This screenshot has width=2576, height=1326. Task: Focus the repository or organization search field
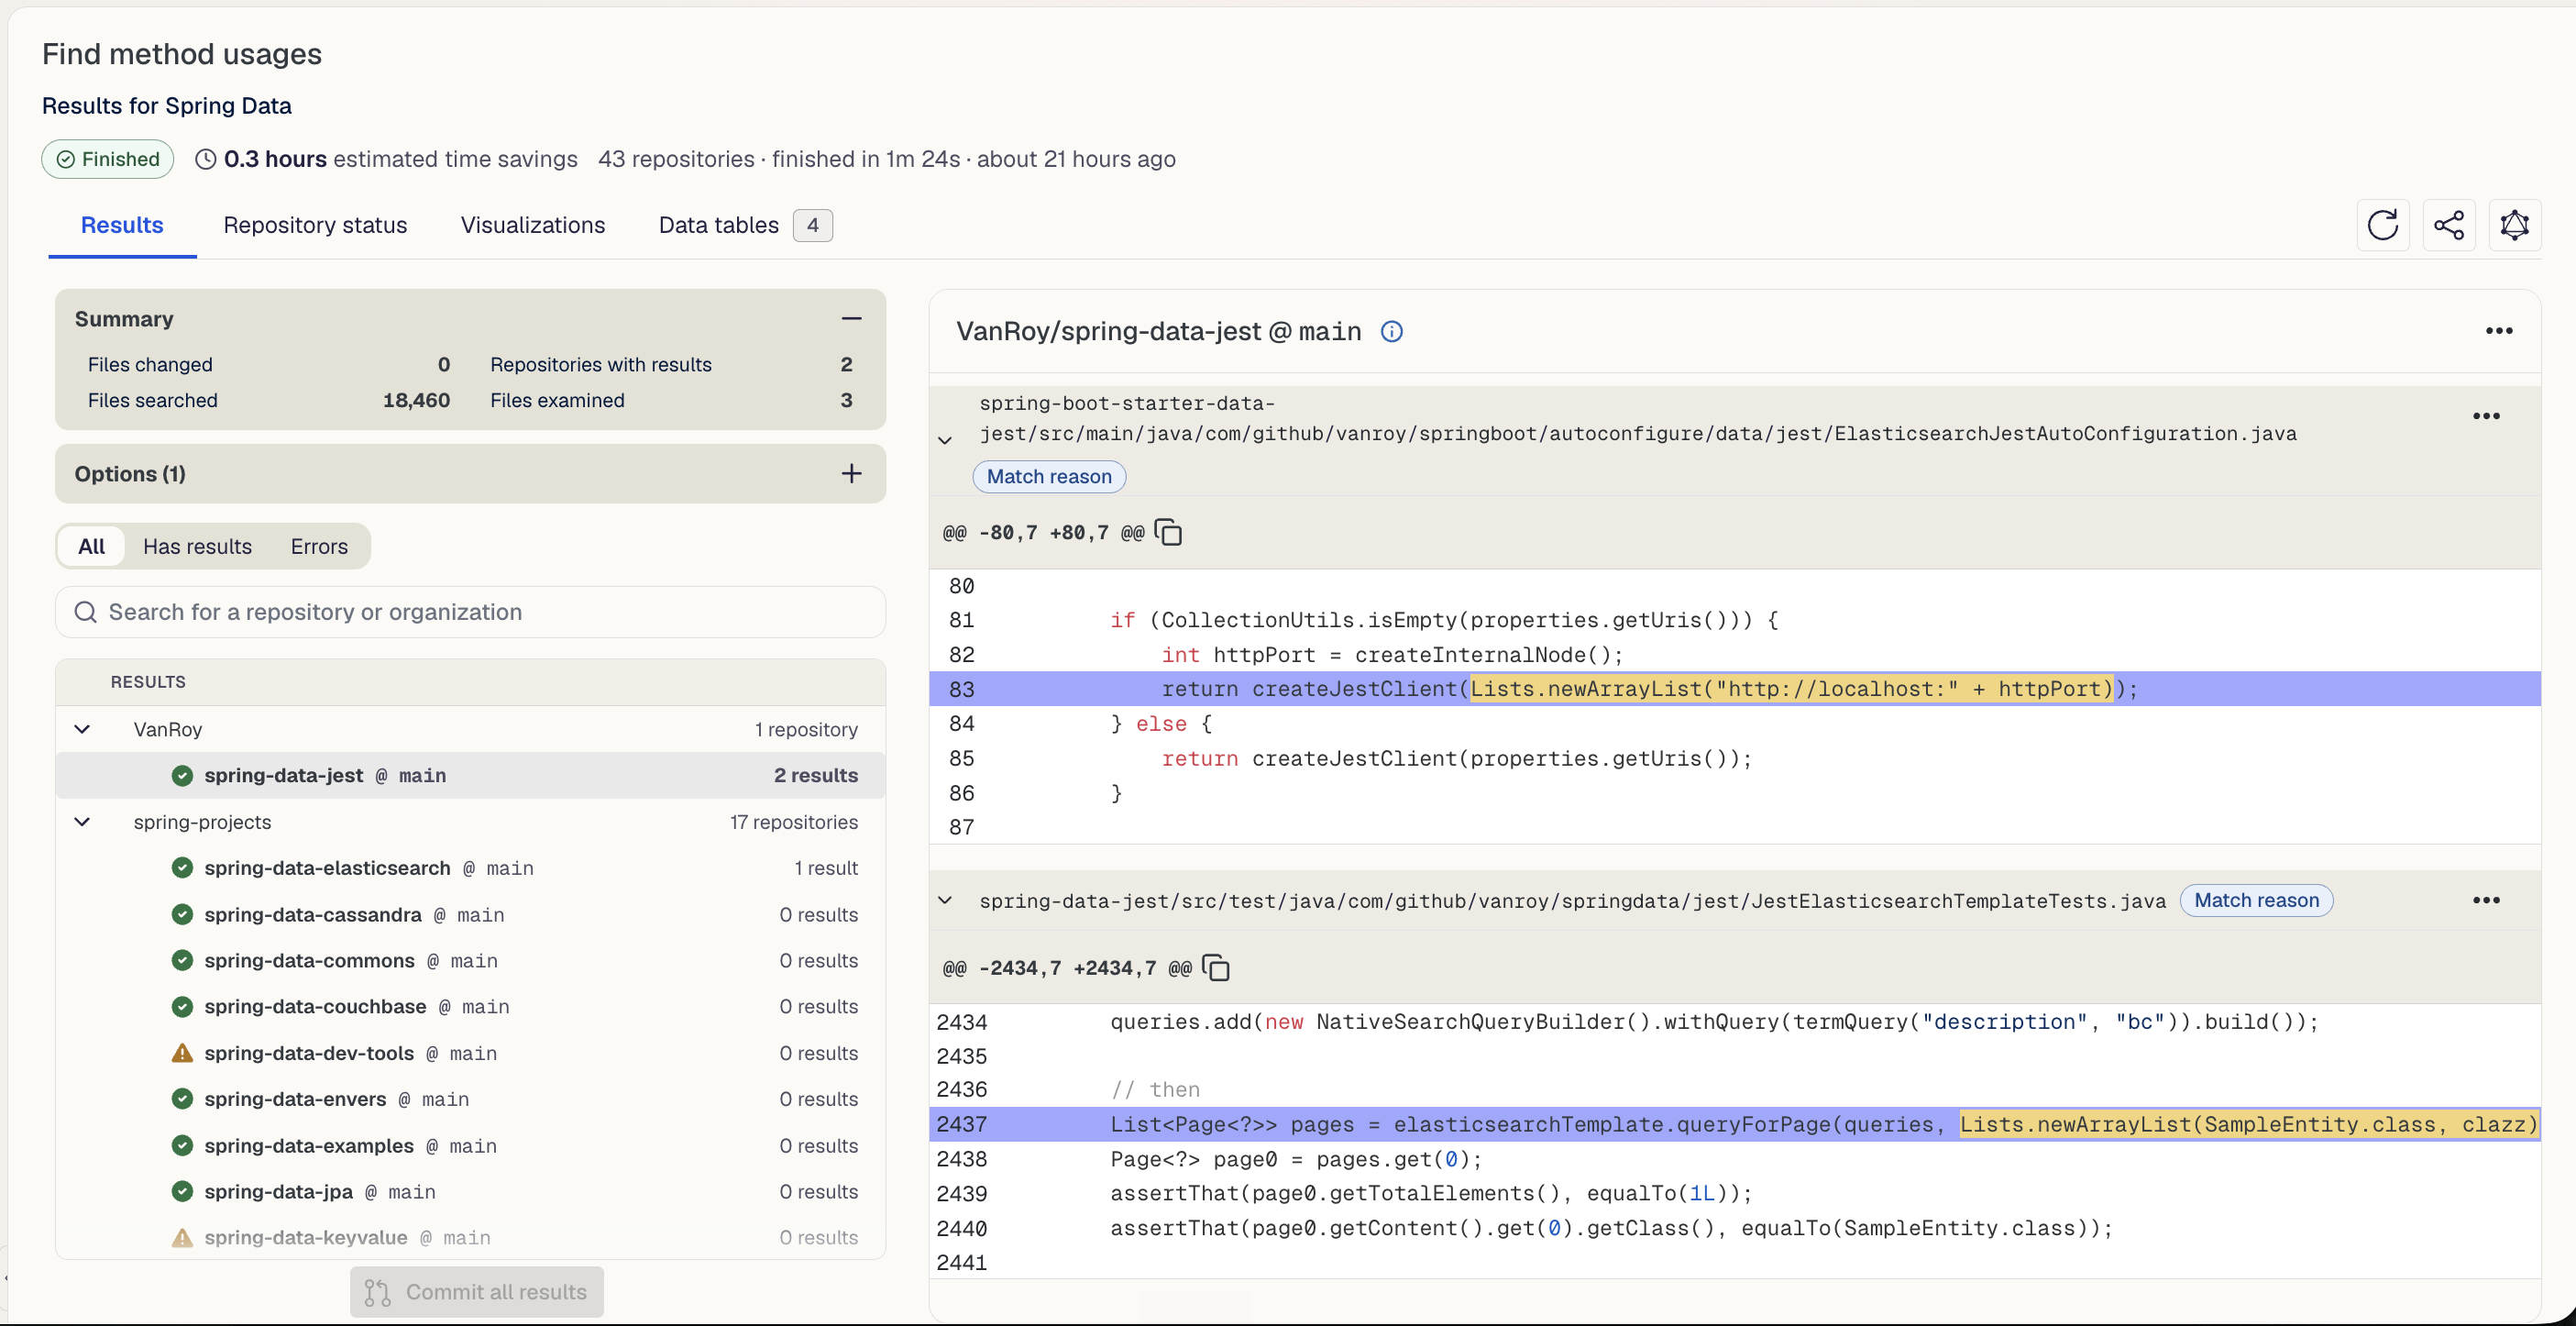click(470, 612)
